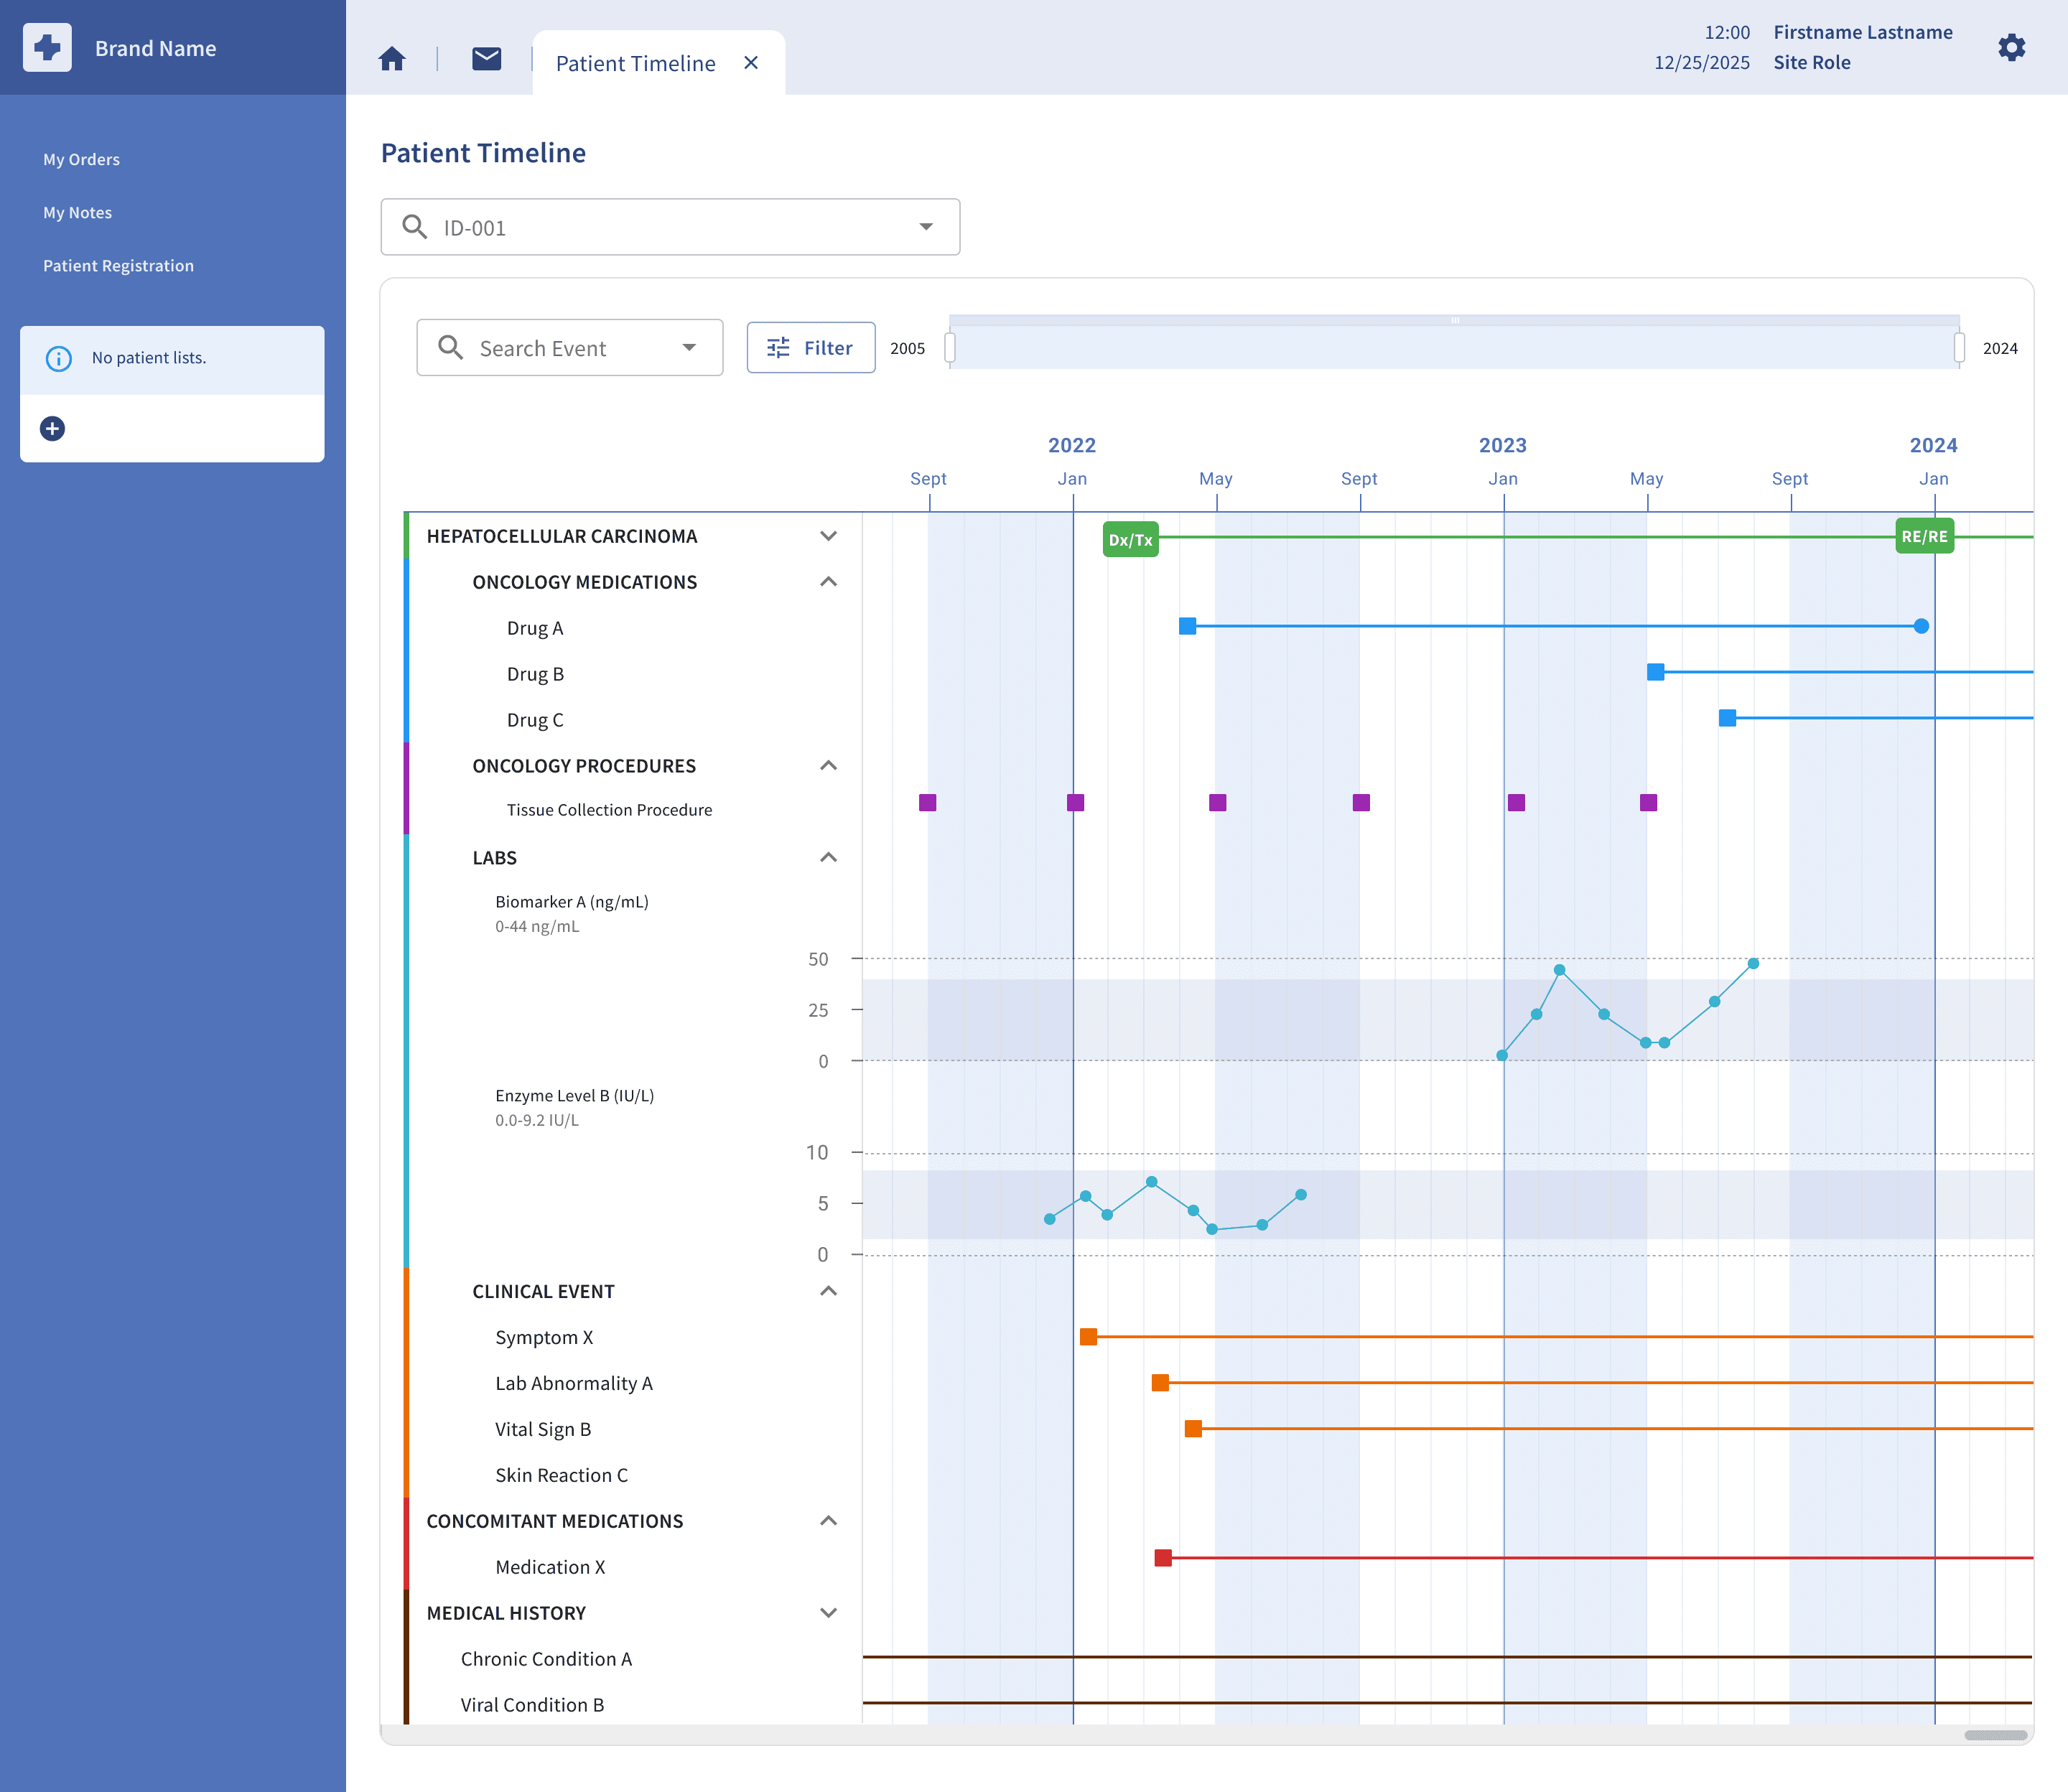Select the Skin Reaction C row label

click(562, 1475)
